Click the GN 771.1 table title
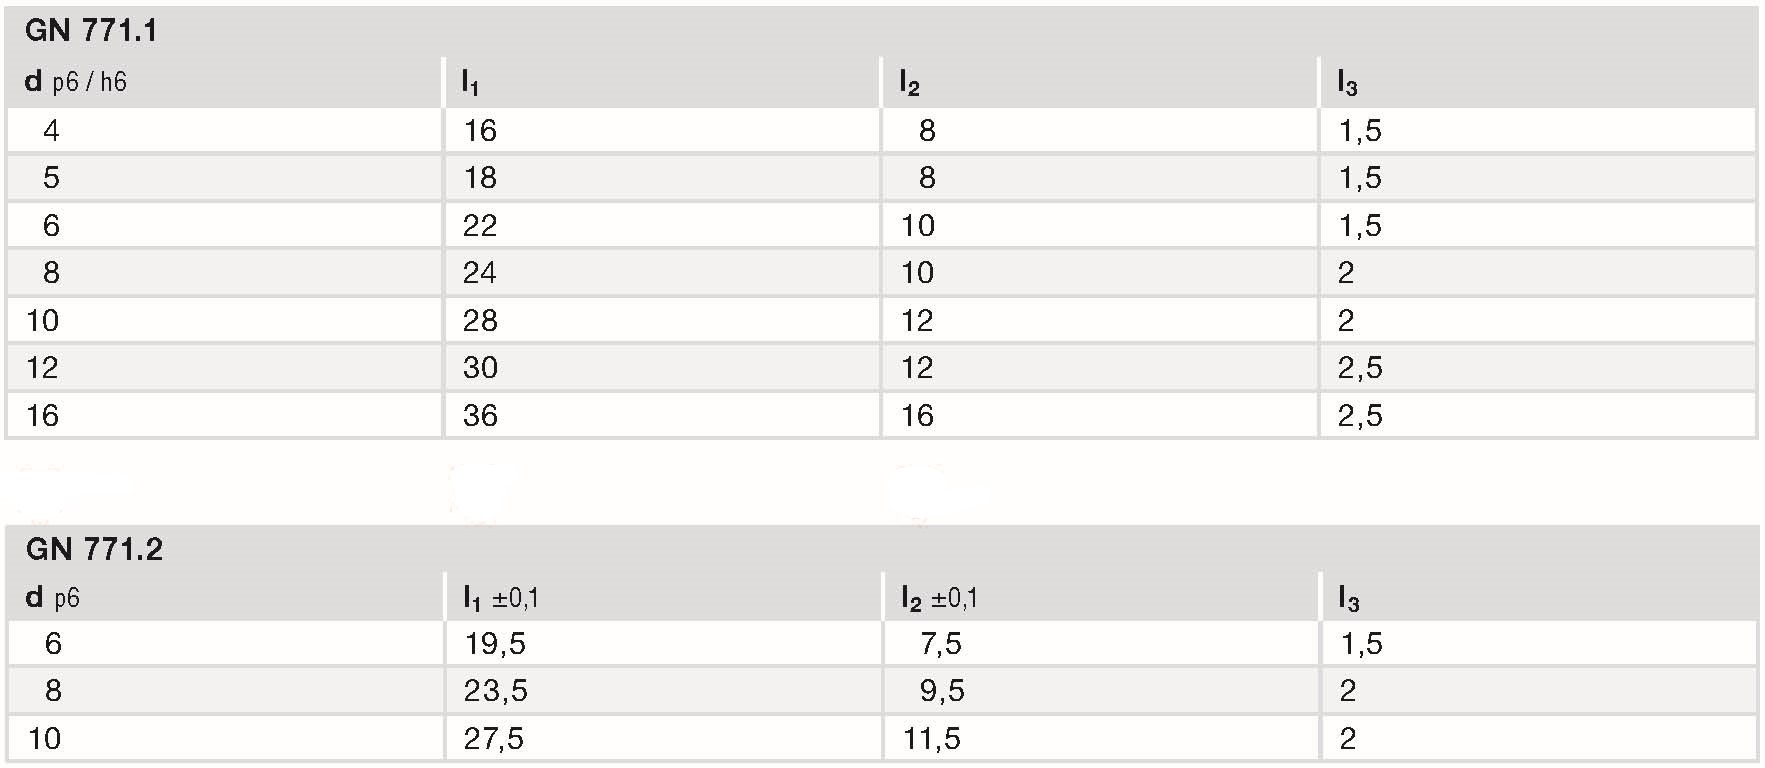 [x=91, y=31]
